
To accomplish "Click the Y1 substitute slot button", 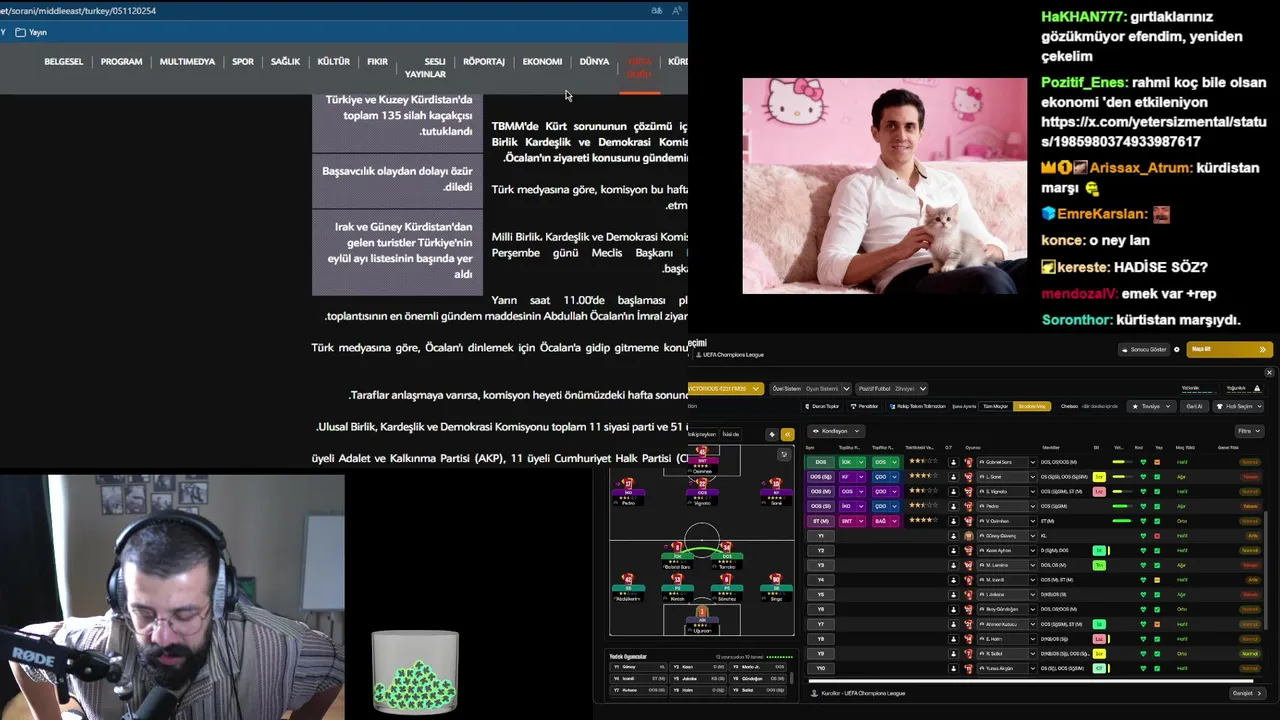I will pos(821,536).
